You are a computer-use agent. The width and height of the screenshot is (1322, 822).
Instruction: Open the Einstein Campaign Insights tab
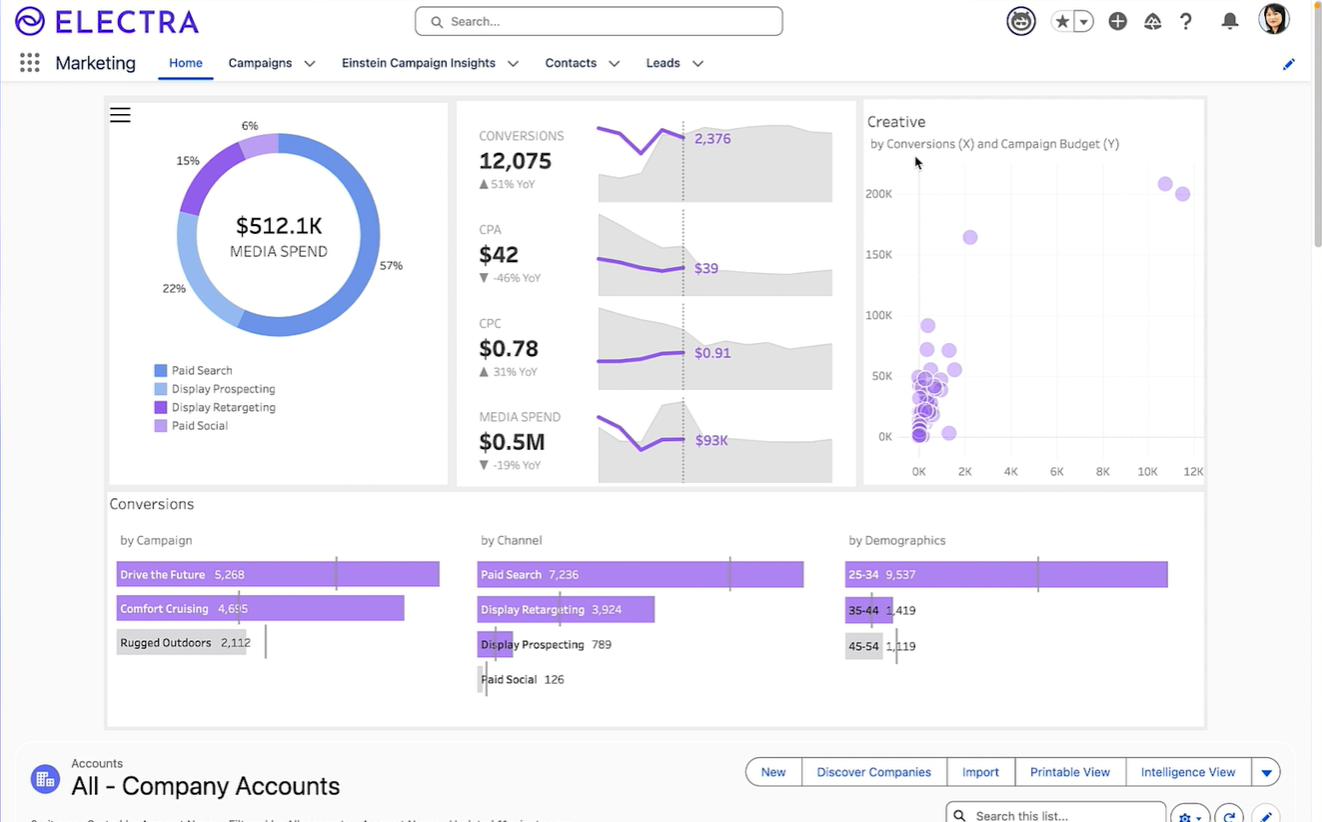(x=418, y=63)
